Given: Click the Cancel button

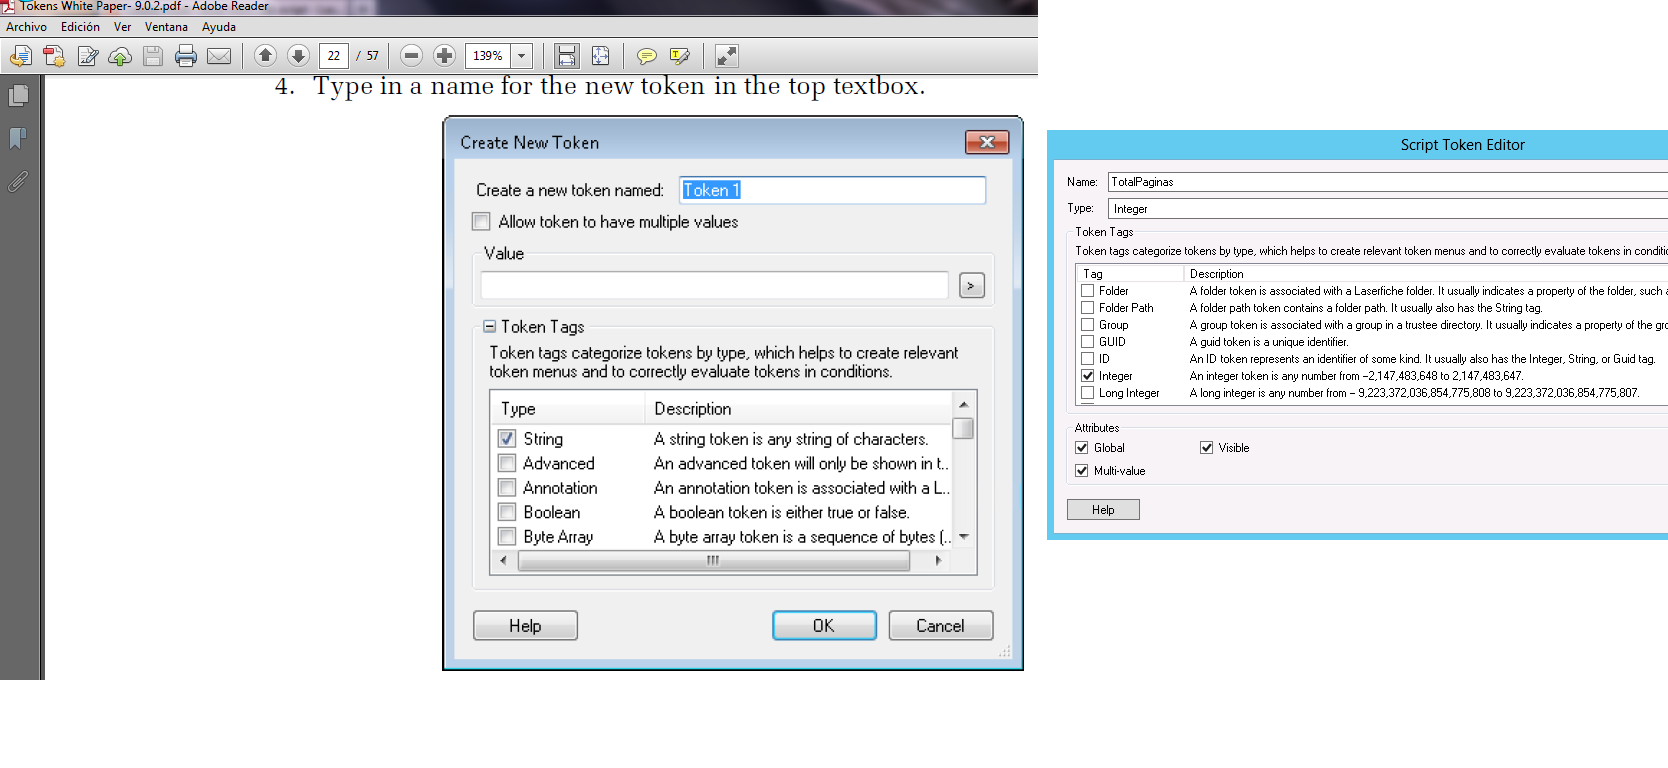Looking at the screenshot, I should tap(941, 626).
